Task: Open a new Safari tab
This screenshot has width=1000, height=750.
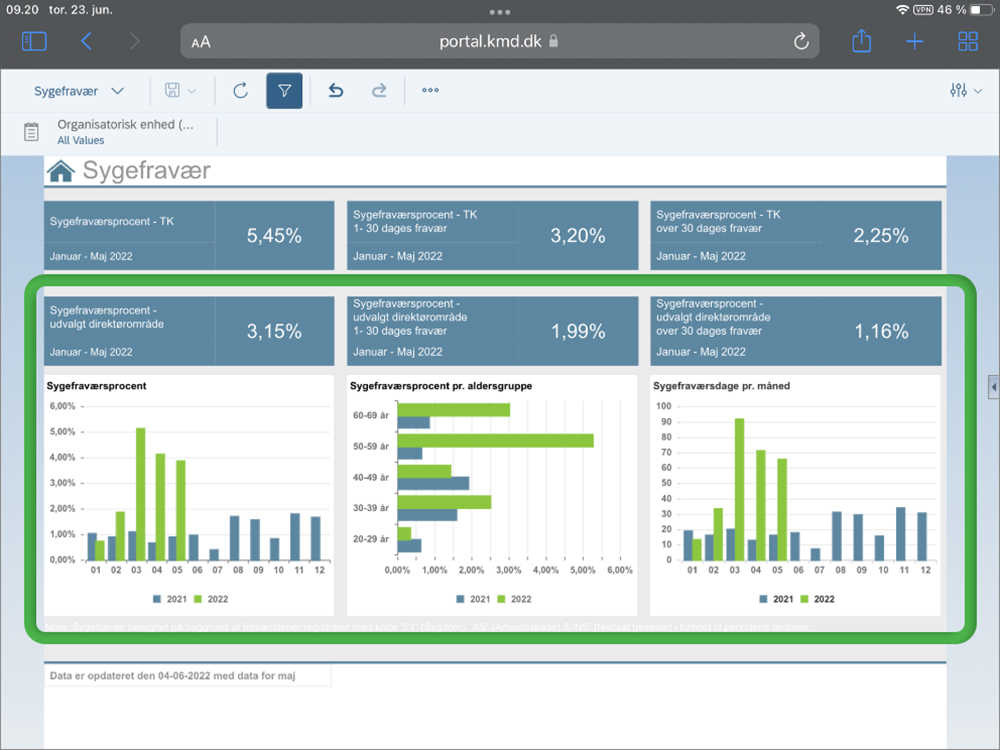Action: [914, 41]
